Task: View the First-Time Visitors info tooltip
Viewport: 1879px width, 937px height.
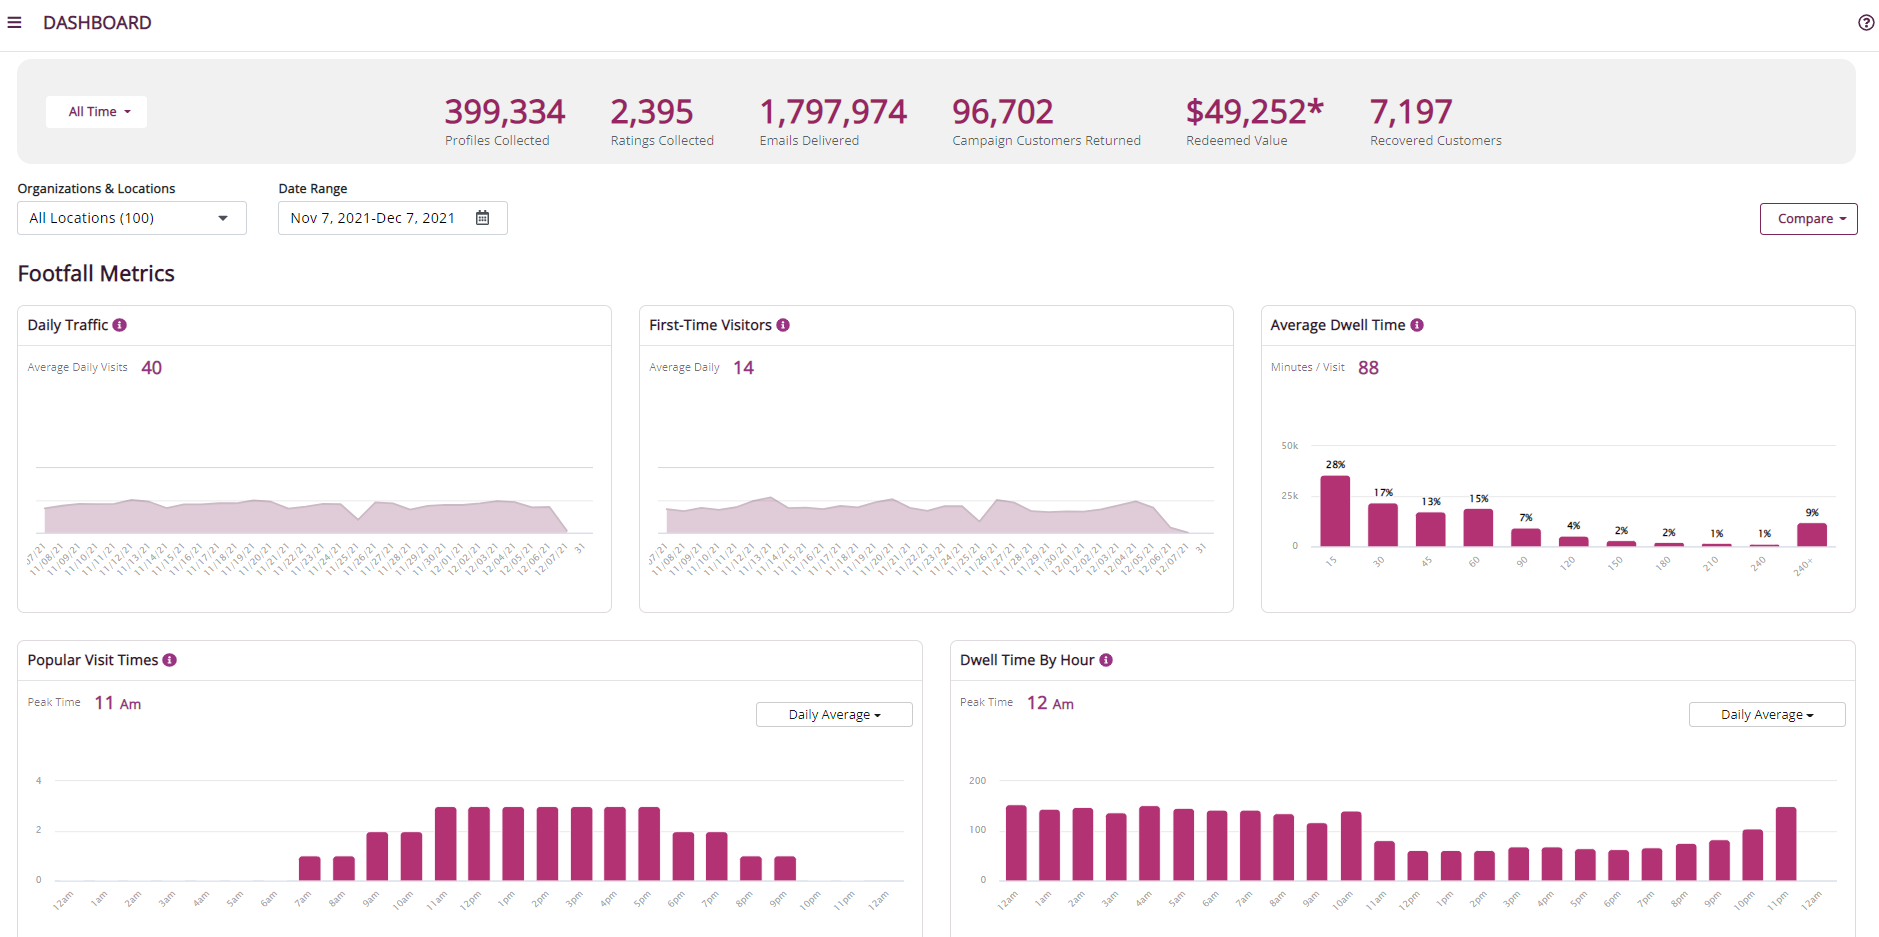Action: 784,324
